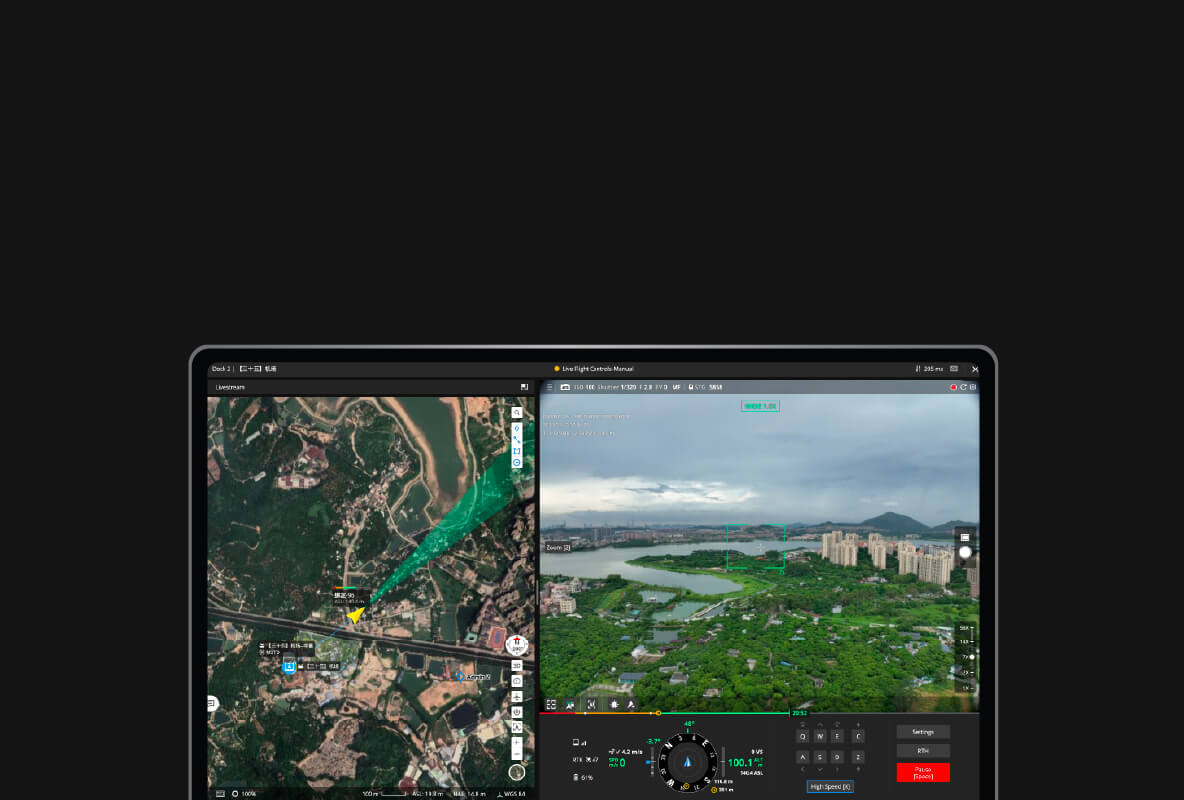The height and width of the screenshot is (800, 1184).
Task: Start recording with the red record icon
Action: 953,387
